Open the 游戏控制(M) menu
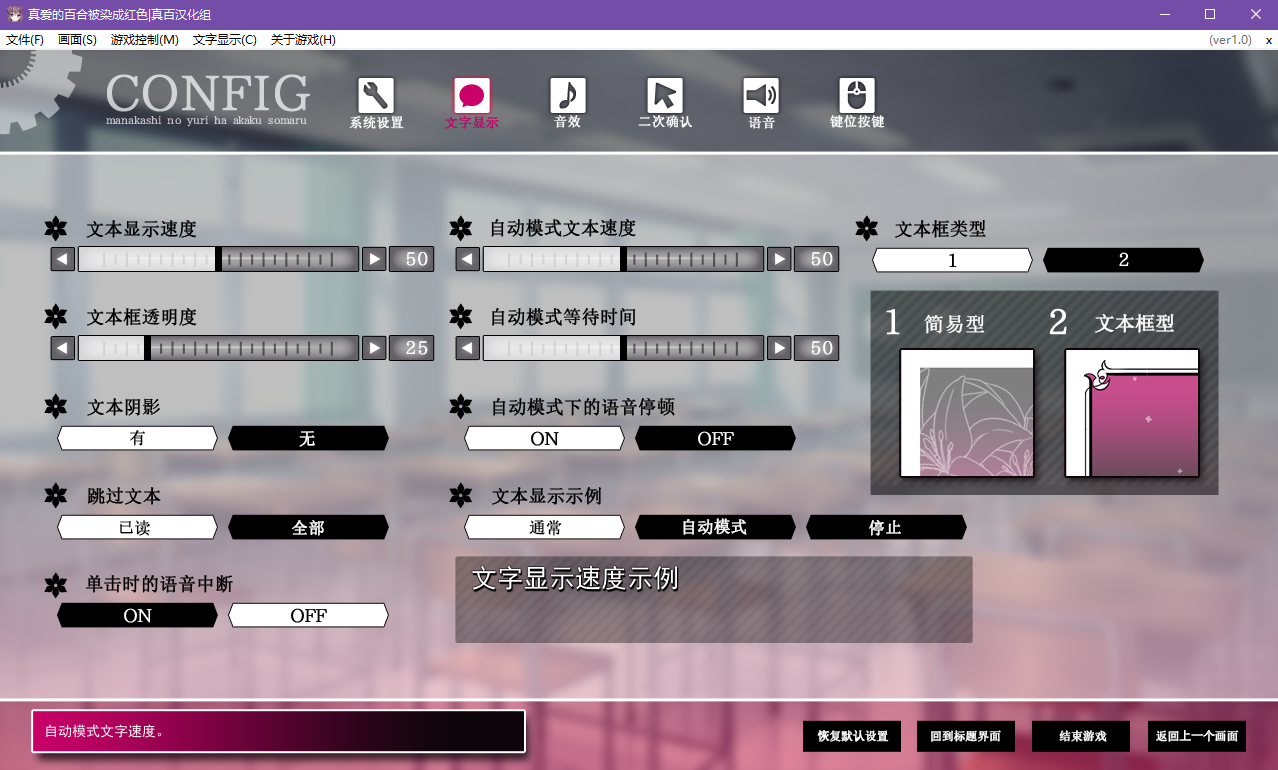The width and height of the screenshot is (1278, 770). (144, 40)
